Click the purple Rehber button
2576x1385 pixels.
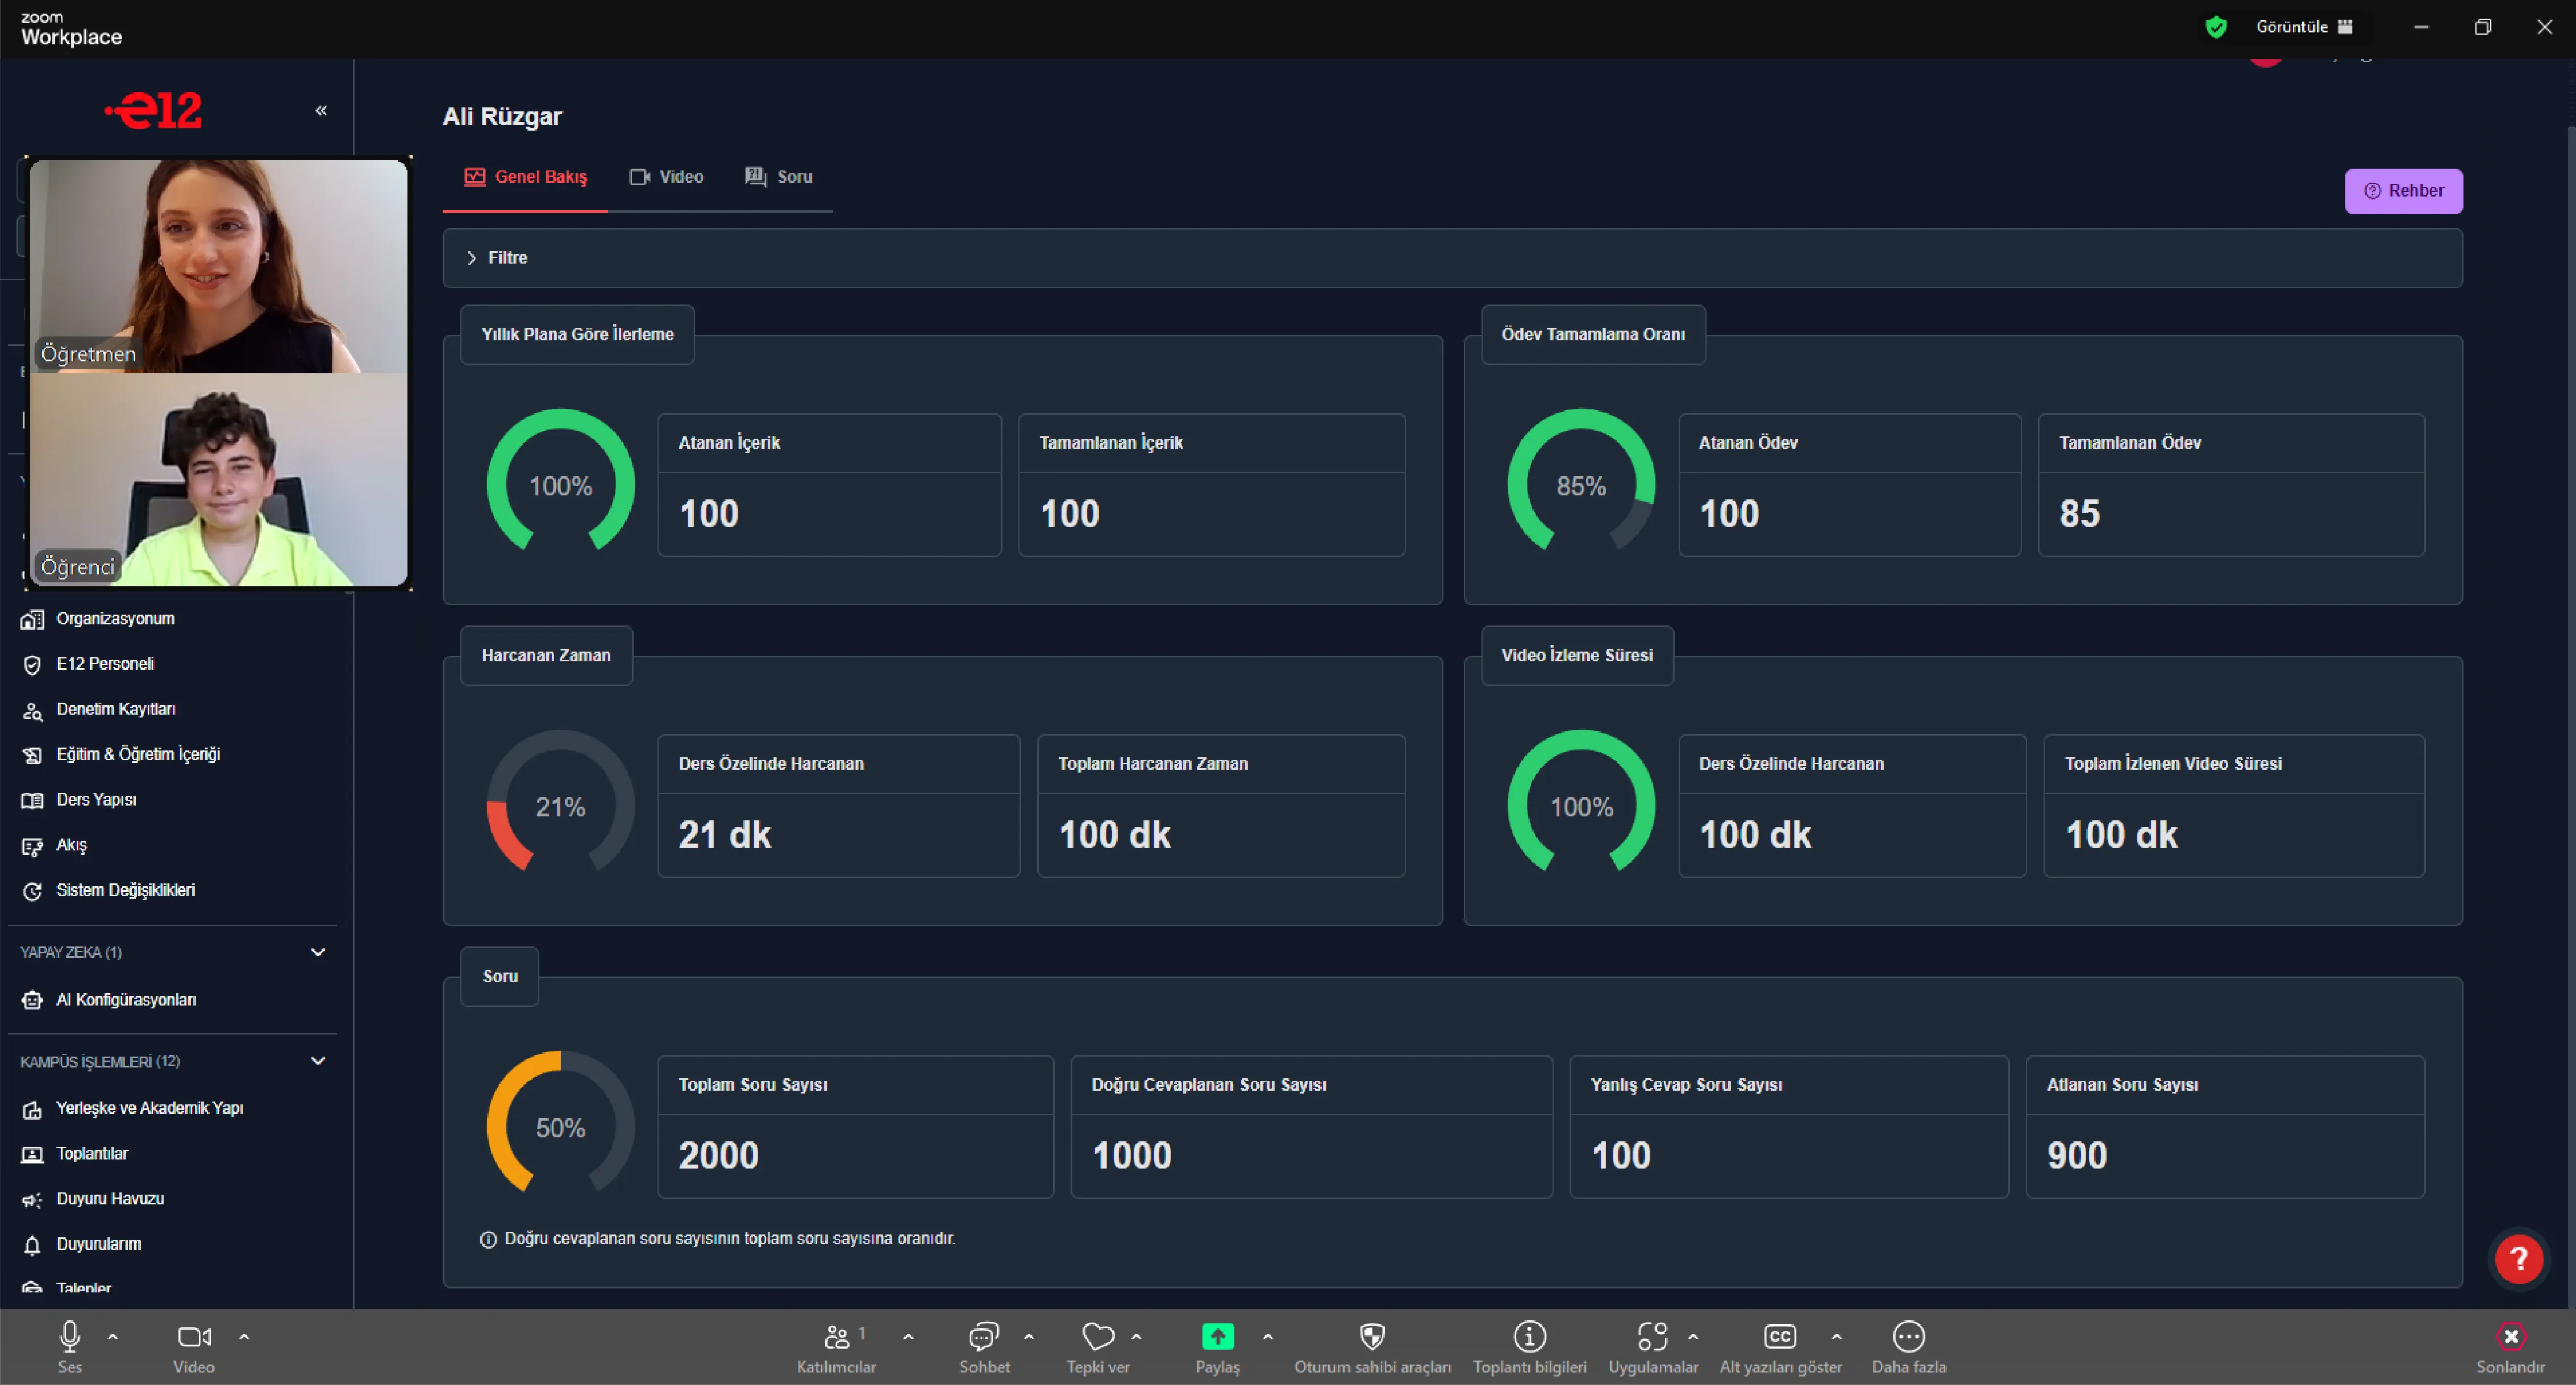click(2403, 191)
